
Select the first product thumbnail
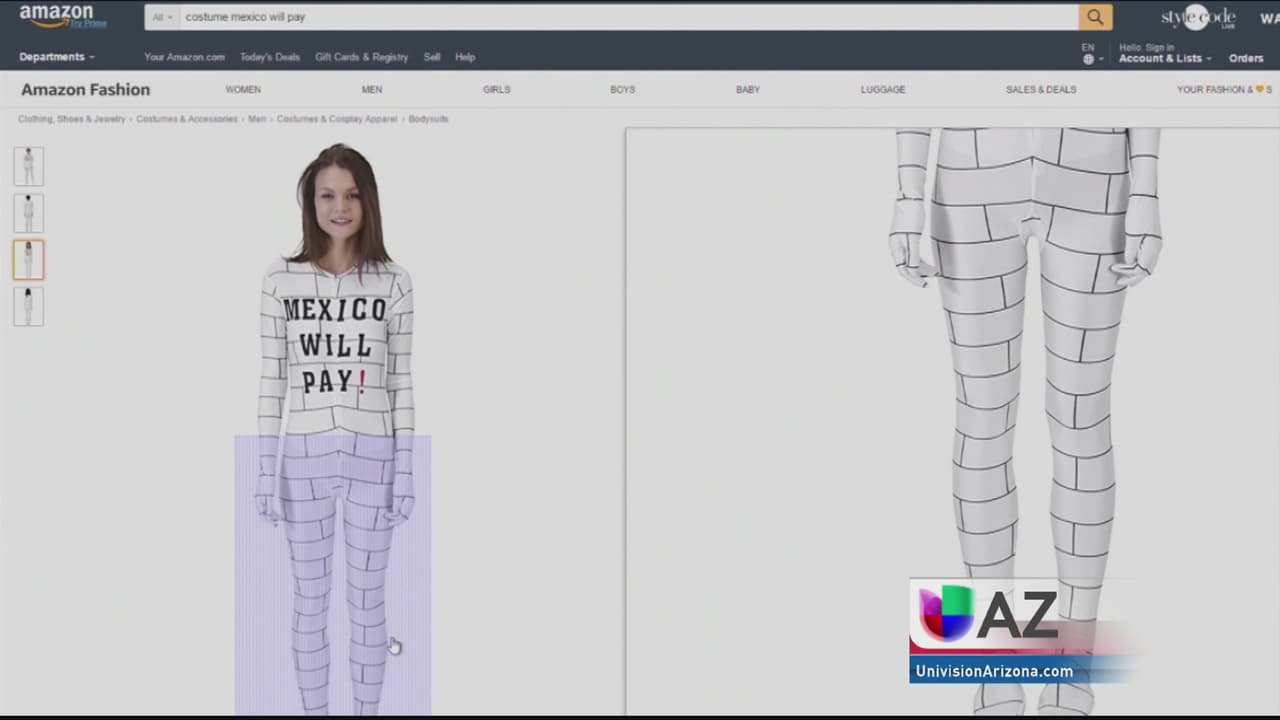[x=28, y=166]
